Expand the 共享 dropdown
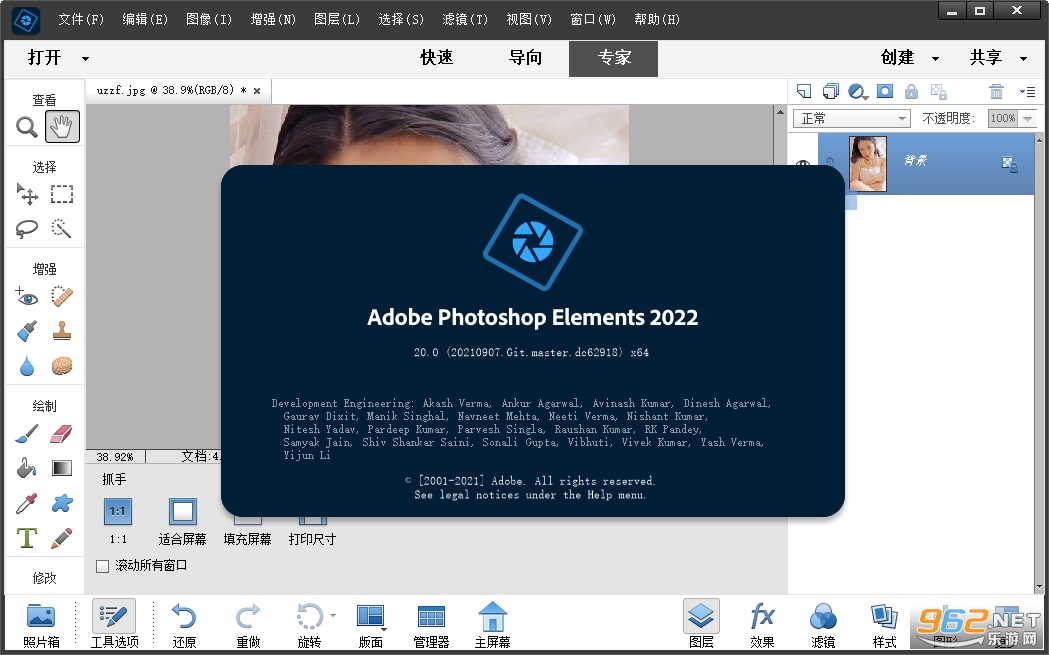Screen dimensions: 1049x655 coord(1023,59)
